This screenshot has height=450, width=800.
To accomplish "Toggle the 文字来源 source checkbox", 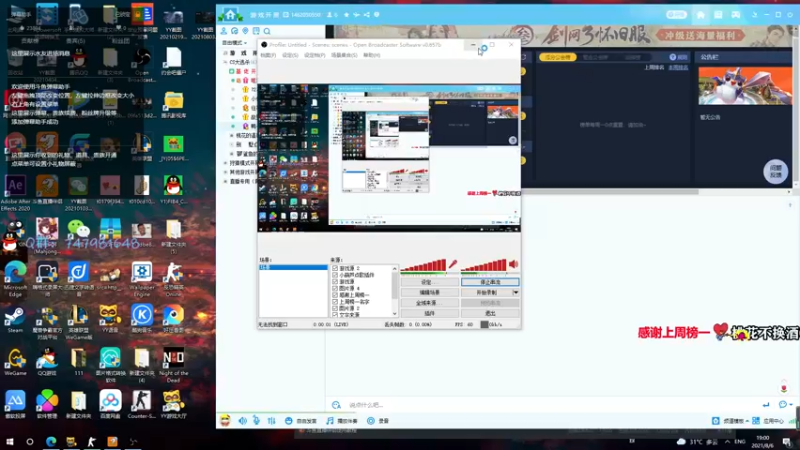I will click(335, 314).
